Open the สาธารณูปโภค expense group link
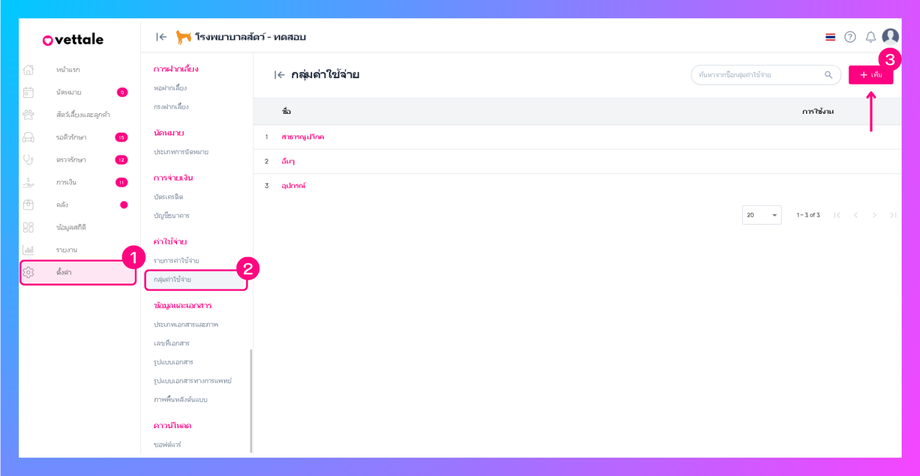 click(302, 137)
